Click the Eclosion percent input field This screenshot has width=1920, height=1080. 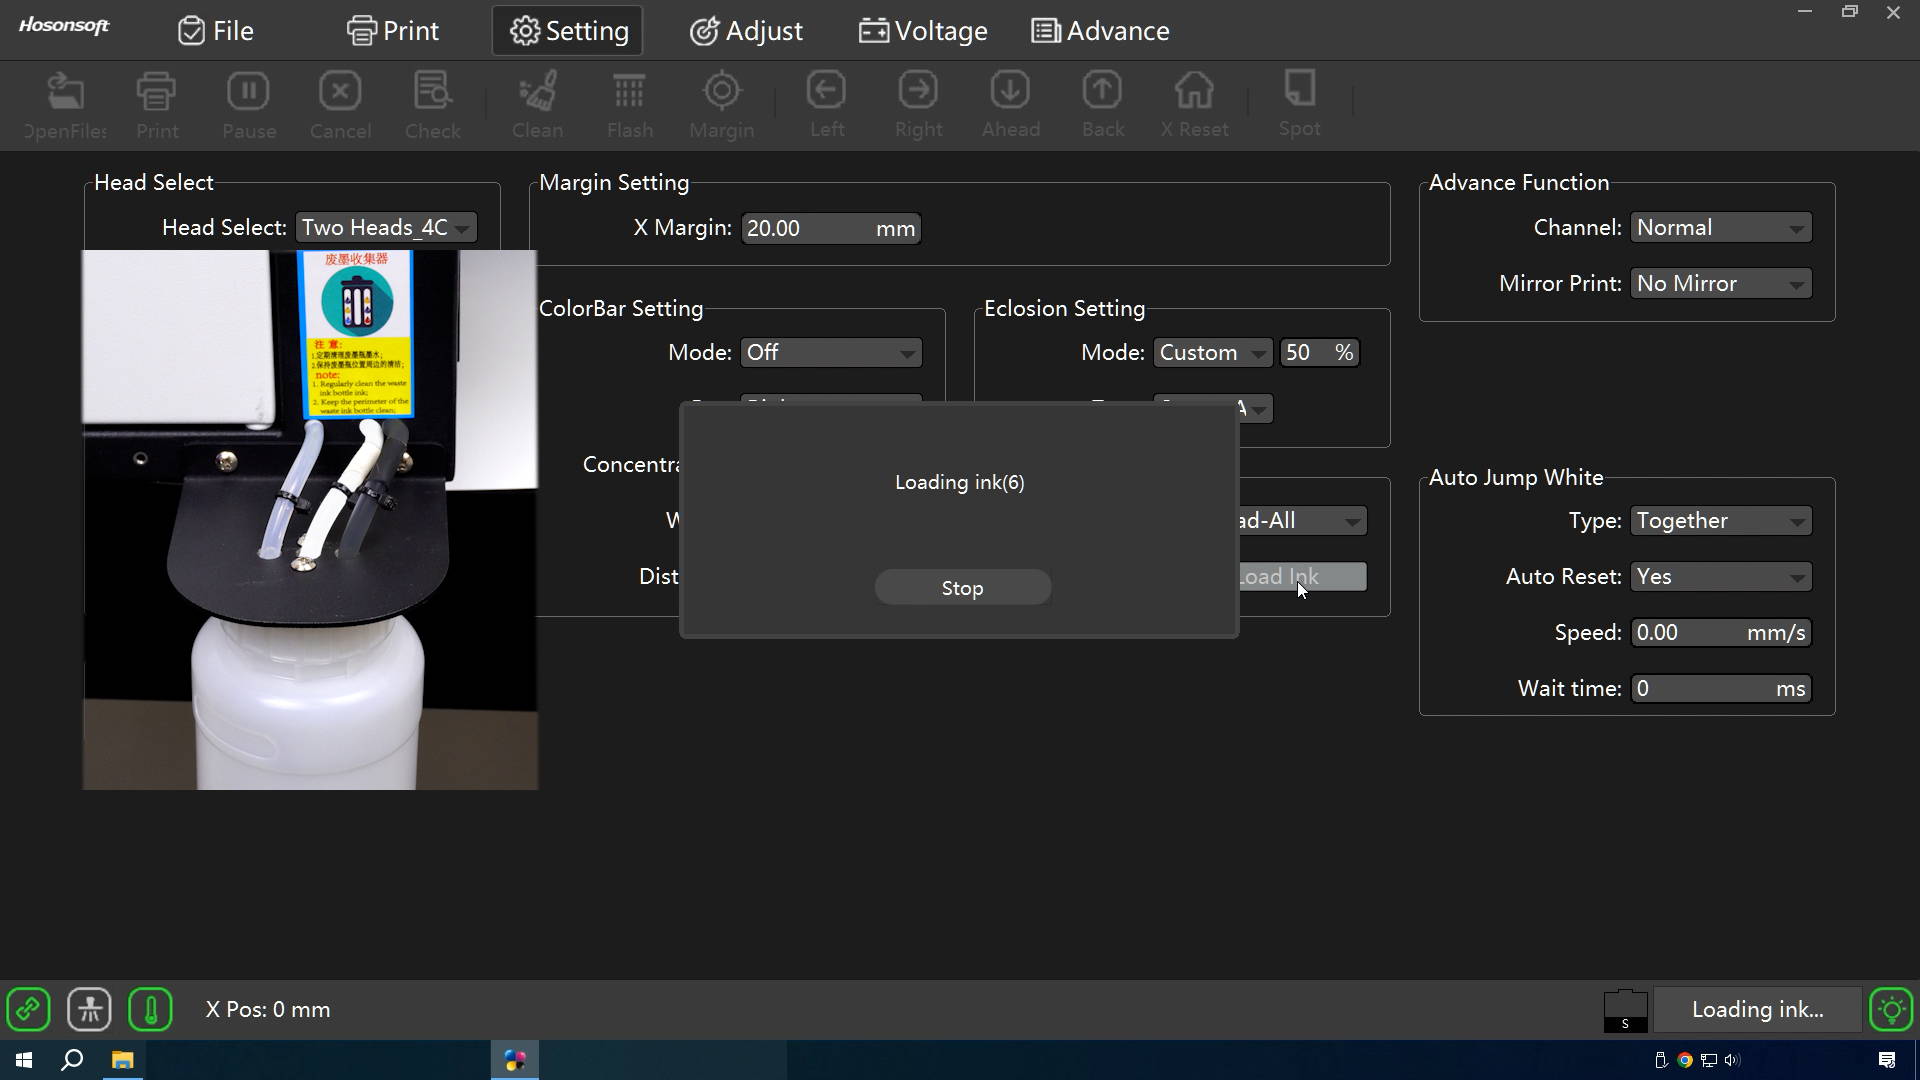[1320, 353]
